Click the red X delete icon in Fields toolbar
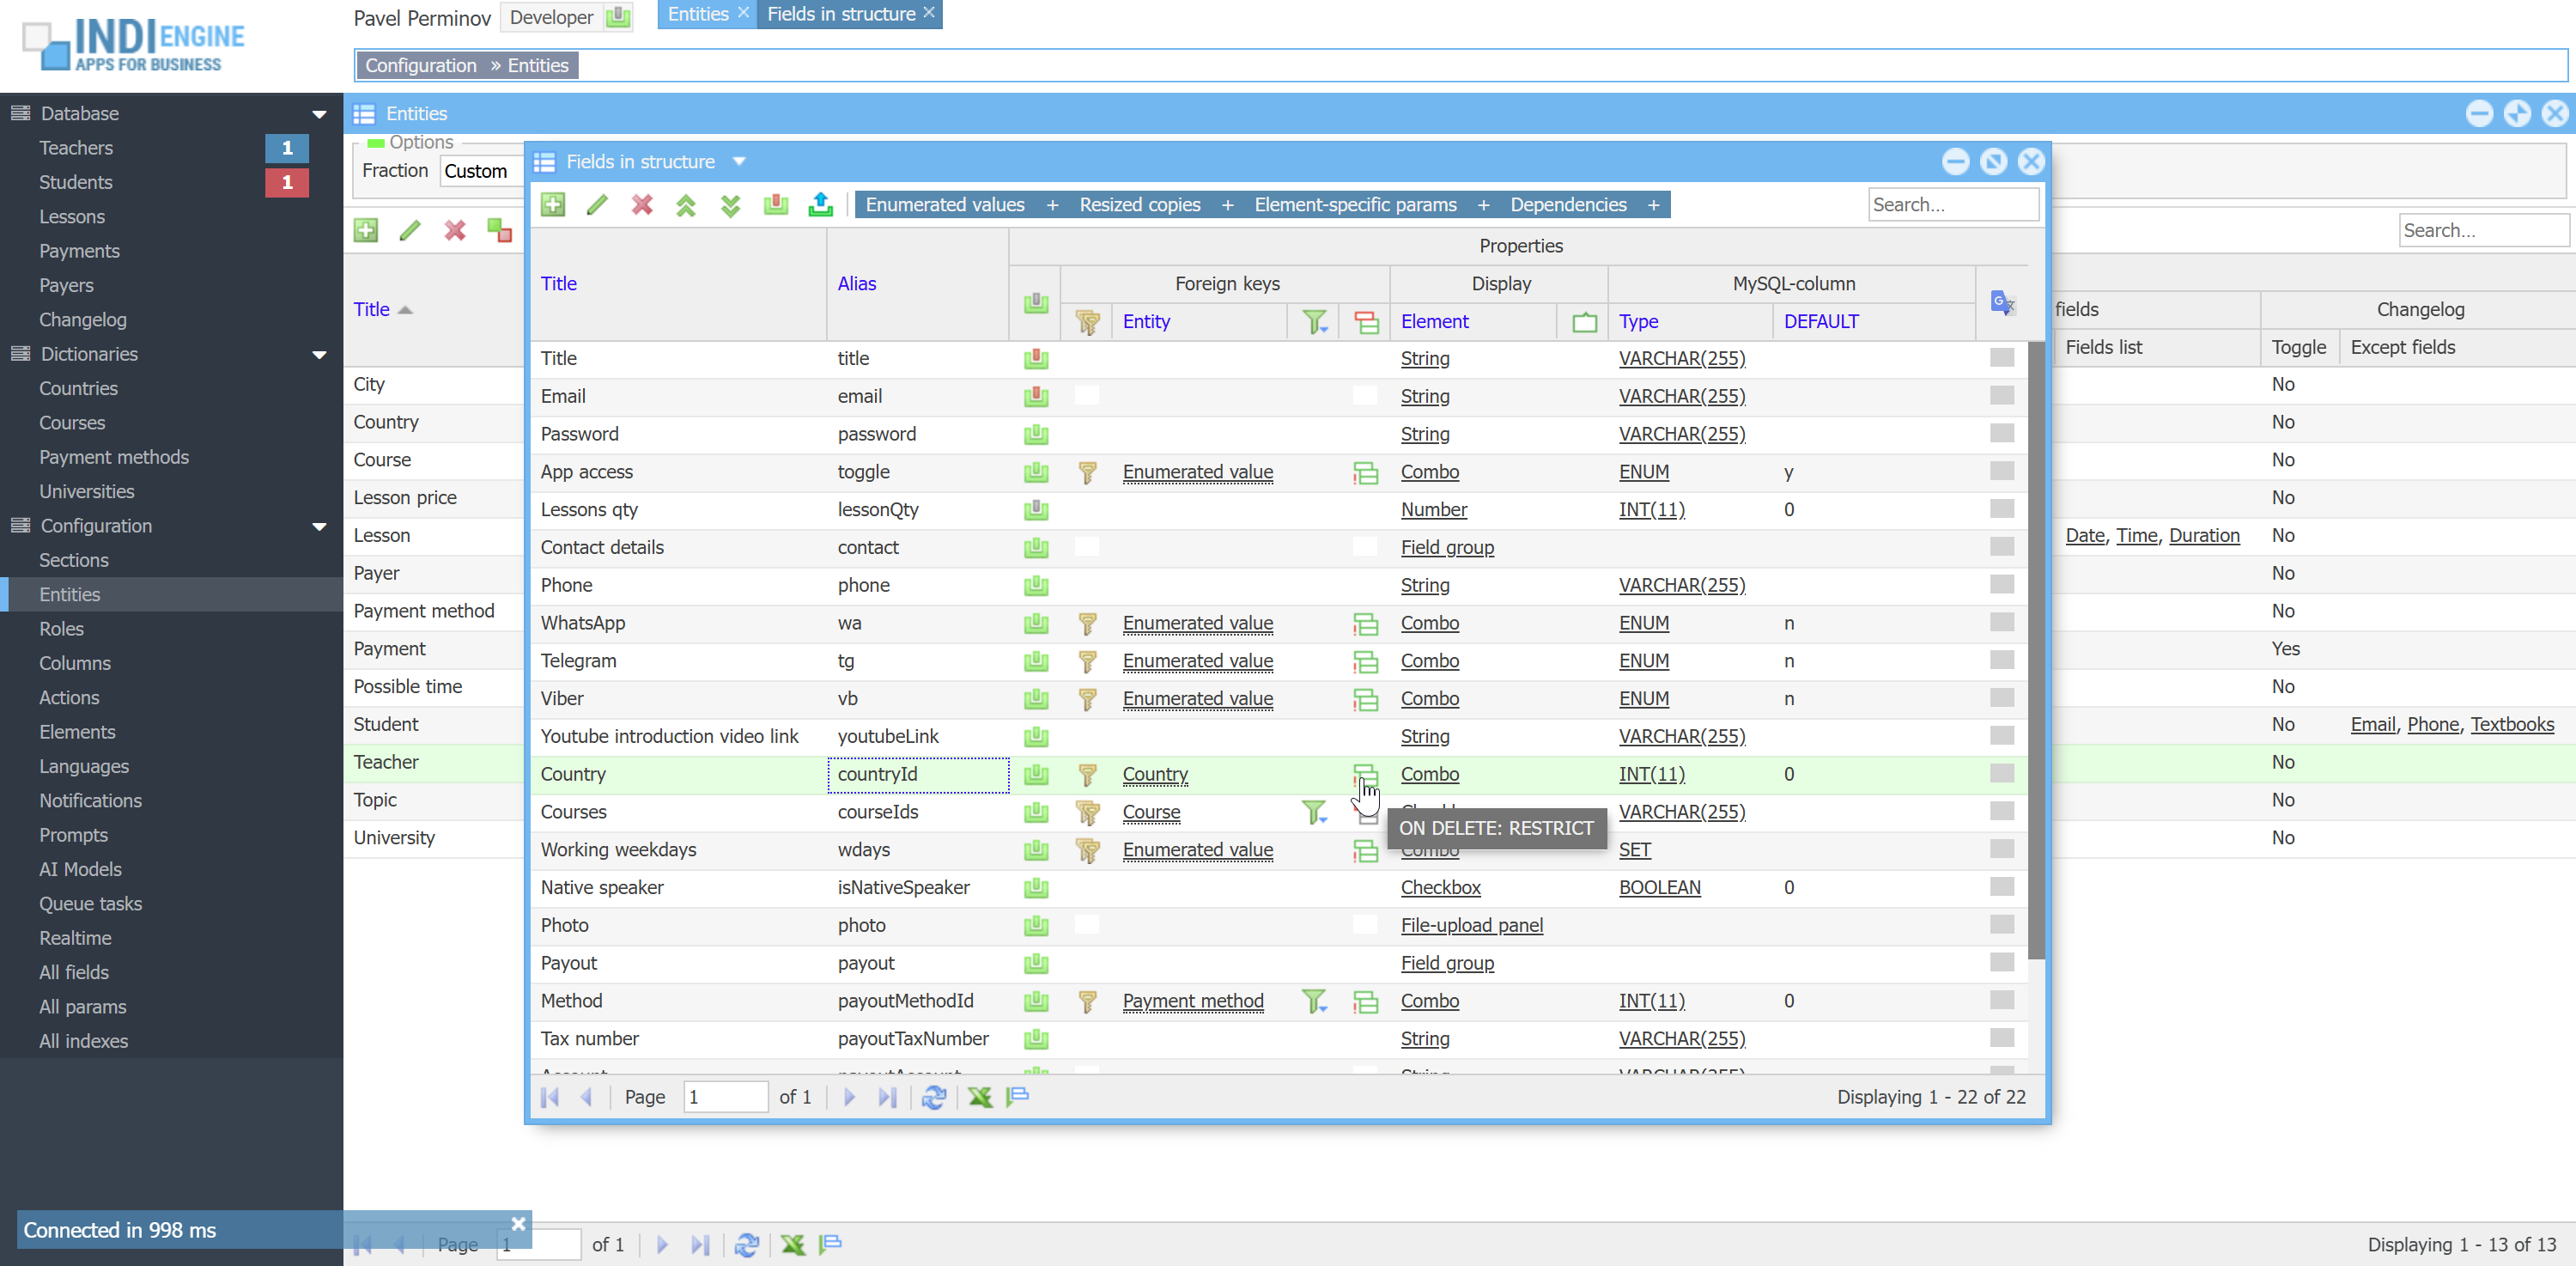This screenshot has height=1266, width=2576. pyautogui.click(x=642, y=205)
